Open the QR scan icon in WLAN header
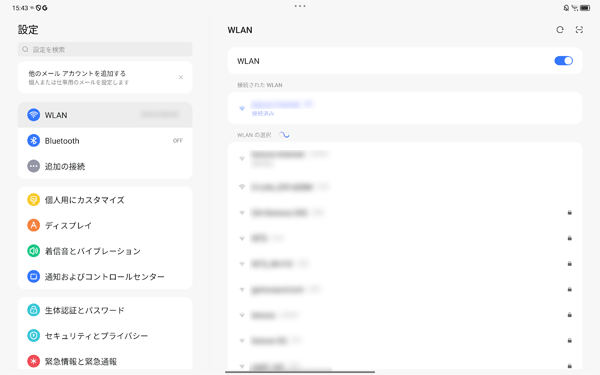 click(579, 30)
